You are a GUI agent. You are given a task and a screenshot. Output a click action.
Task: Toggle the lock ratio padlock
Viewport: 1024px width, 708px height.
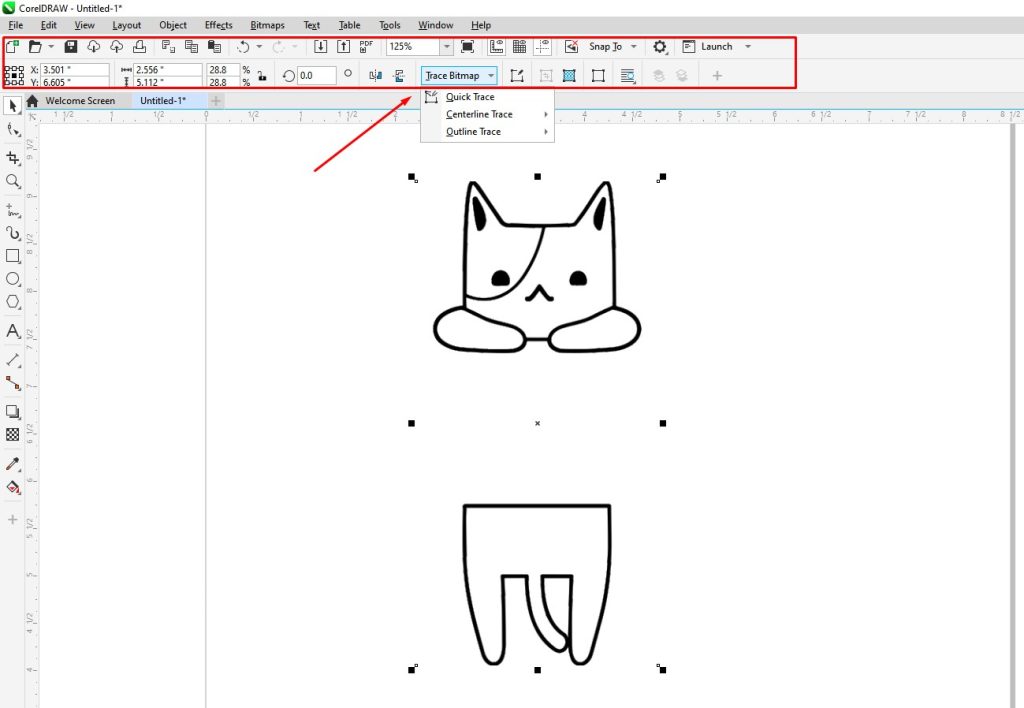pyautogui.click(x=262, y=76)
